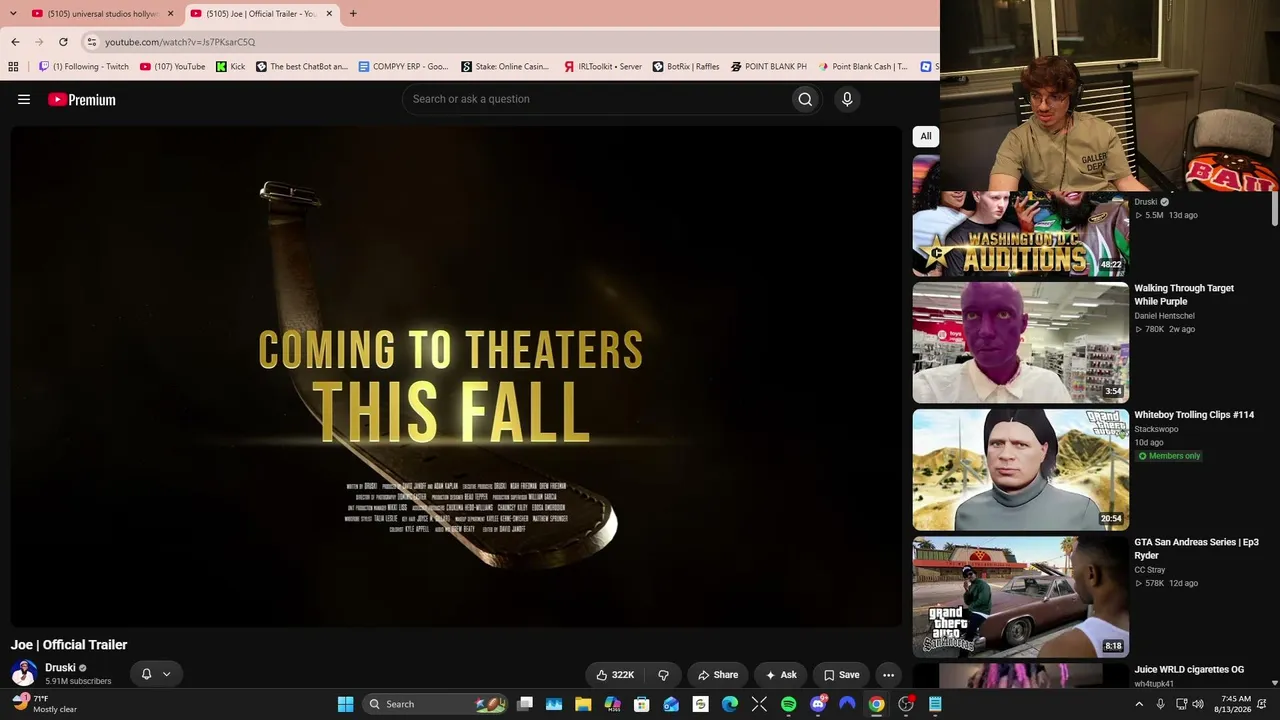Click the Chrome address bar URL
The width and height of the screenshot is (1280, 720).
click(x=180, y=42)
